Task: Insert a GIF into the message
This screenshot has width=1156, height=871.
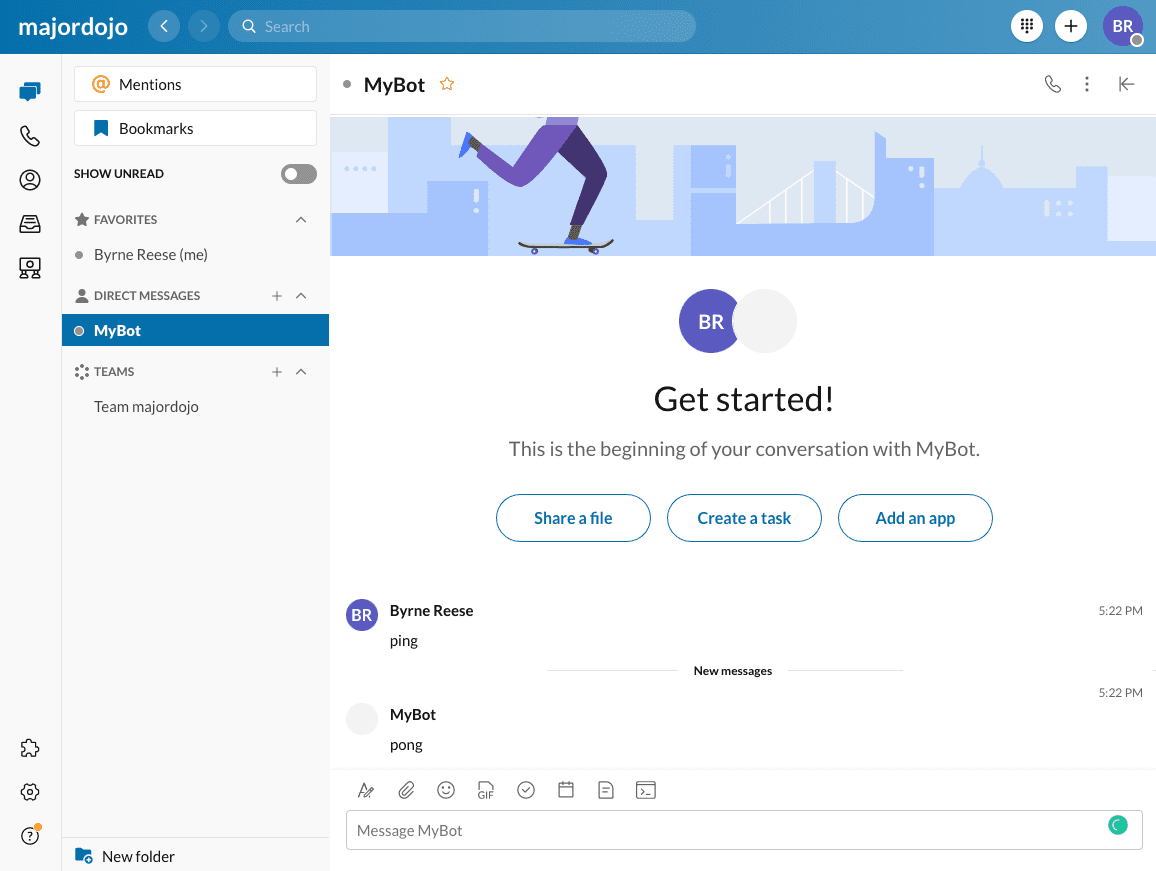Action: tap(486, 790)
